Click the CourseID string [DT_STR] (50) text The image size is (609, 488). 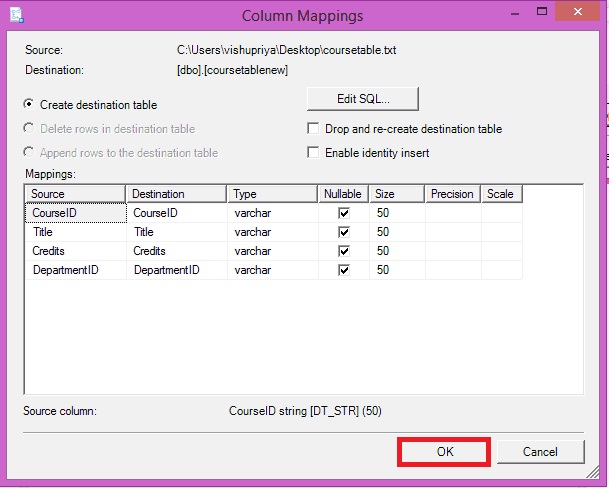pos(305,411)
